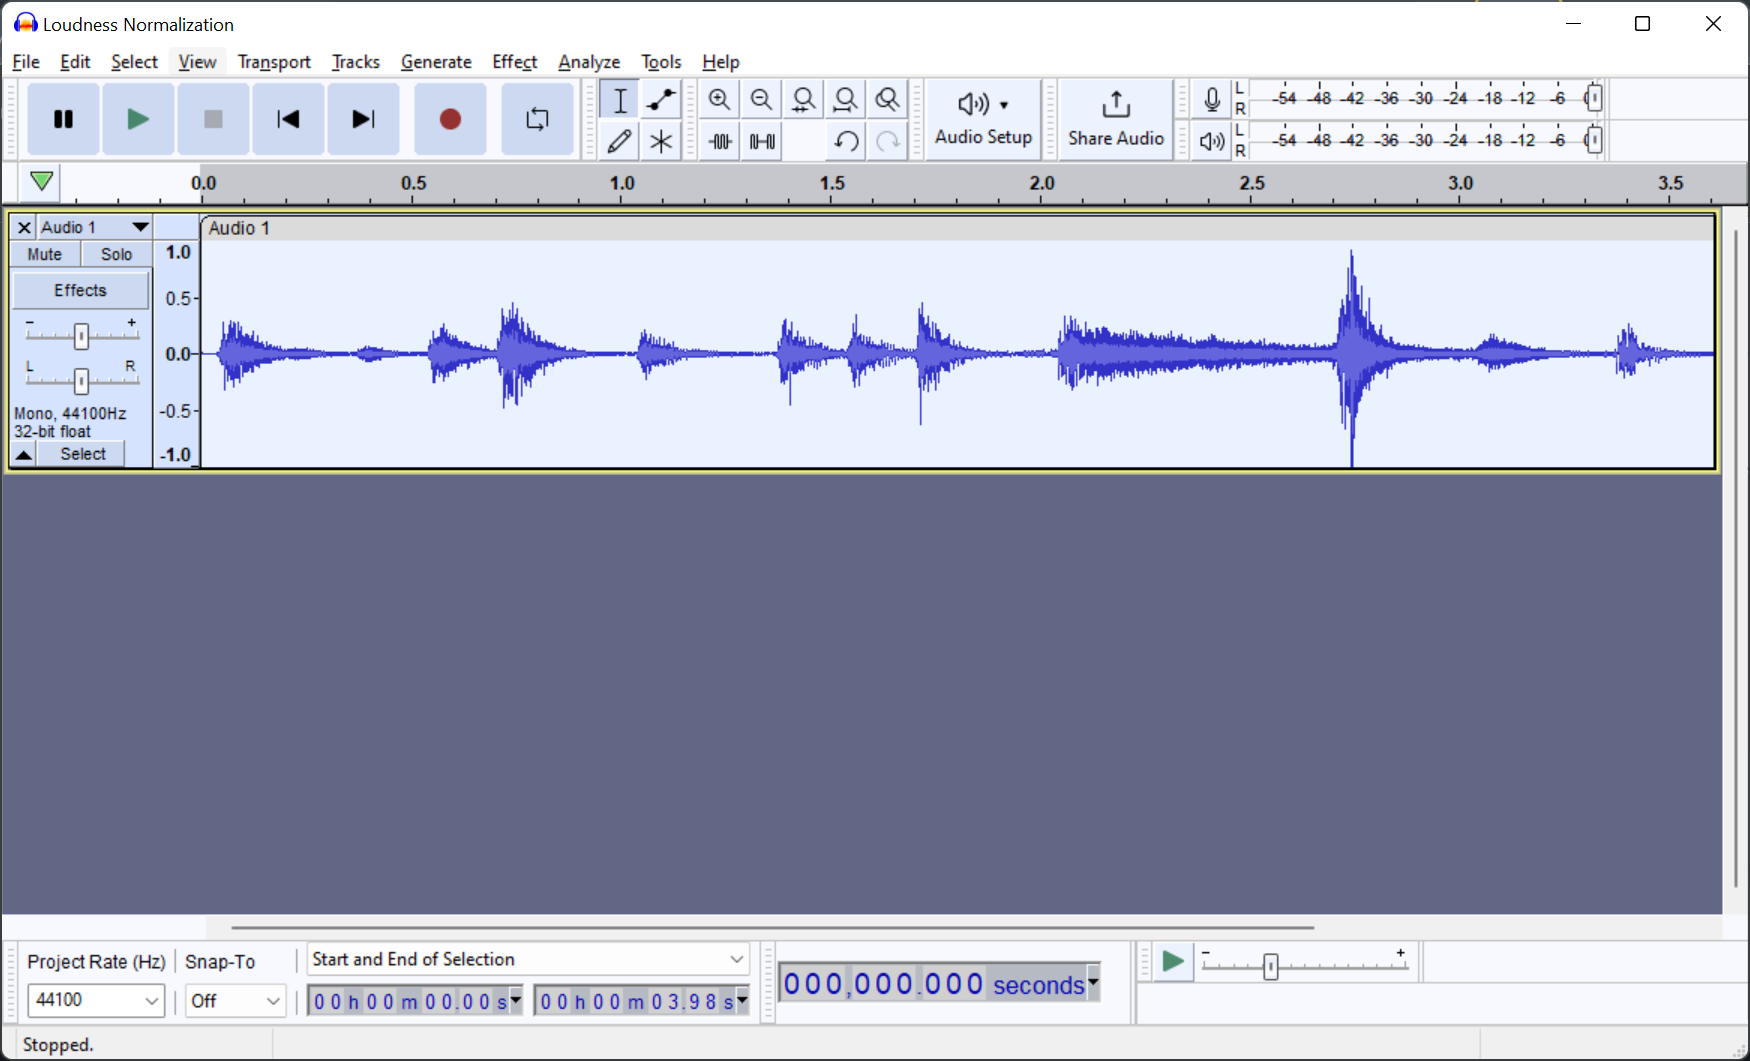The width and height of the screenshot is (1750, 1061).
Task: Open the Tracks menu
Action: [x=356, y=62]
